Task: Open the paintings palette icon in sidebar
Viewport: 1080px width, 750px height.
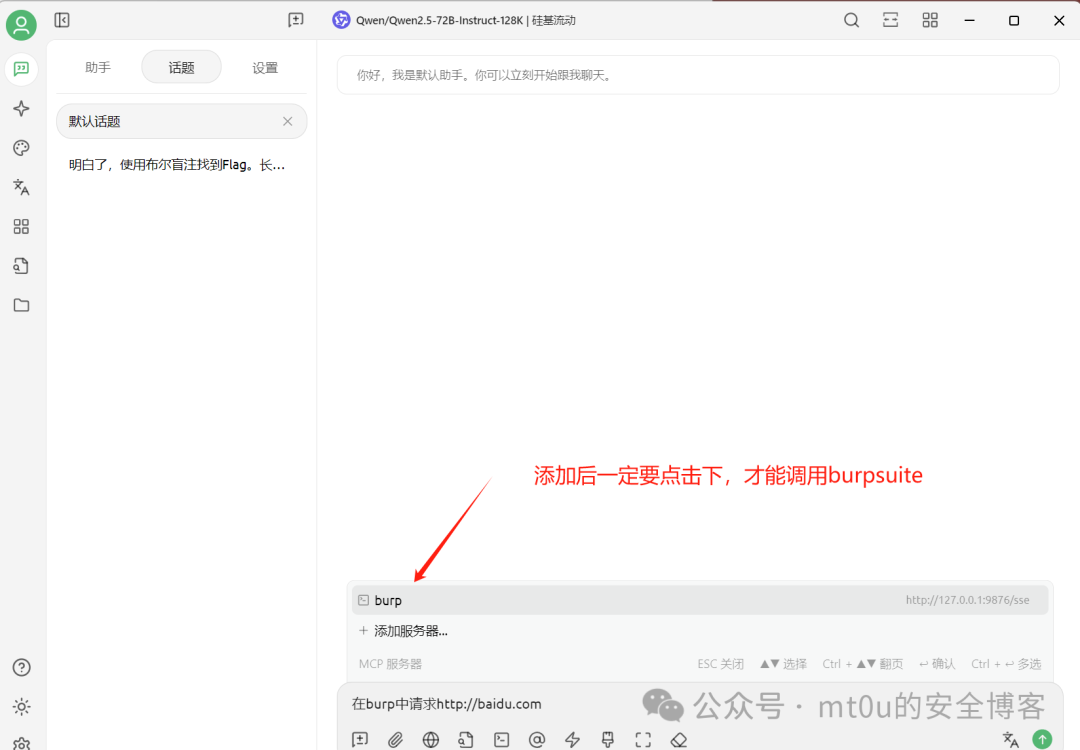Action: (21, 147)
